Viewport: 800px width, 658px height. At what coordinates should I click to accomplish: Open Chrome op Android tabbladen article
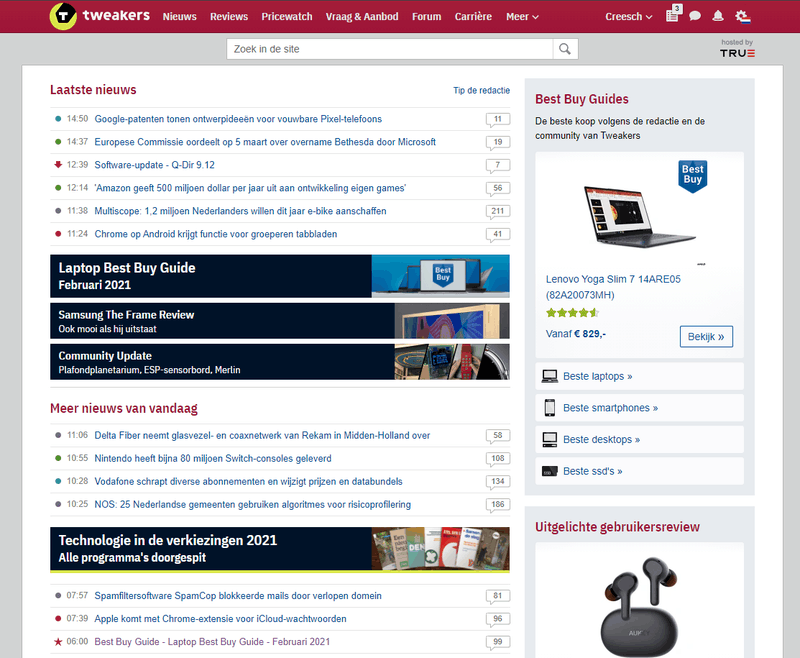coord(216,234)
